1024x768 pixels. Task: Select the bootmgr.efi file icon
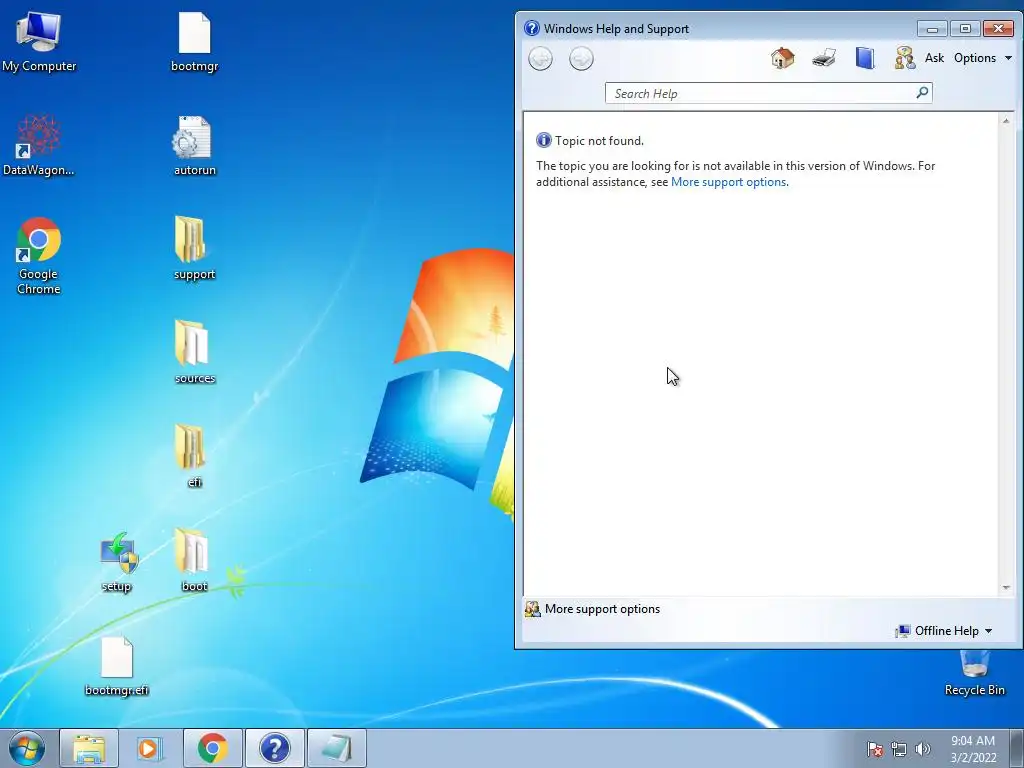[117, 666]
